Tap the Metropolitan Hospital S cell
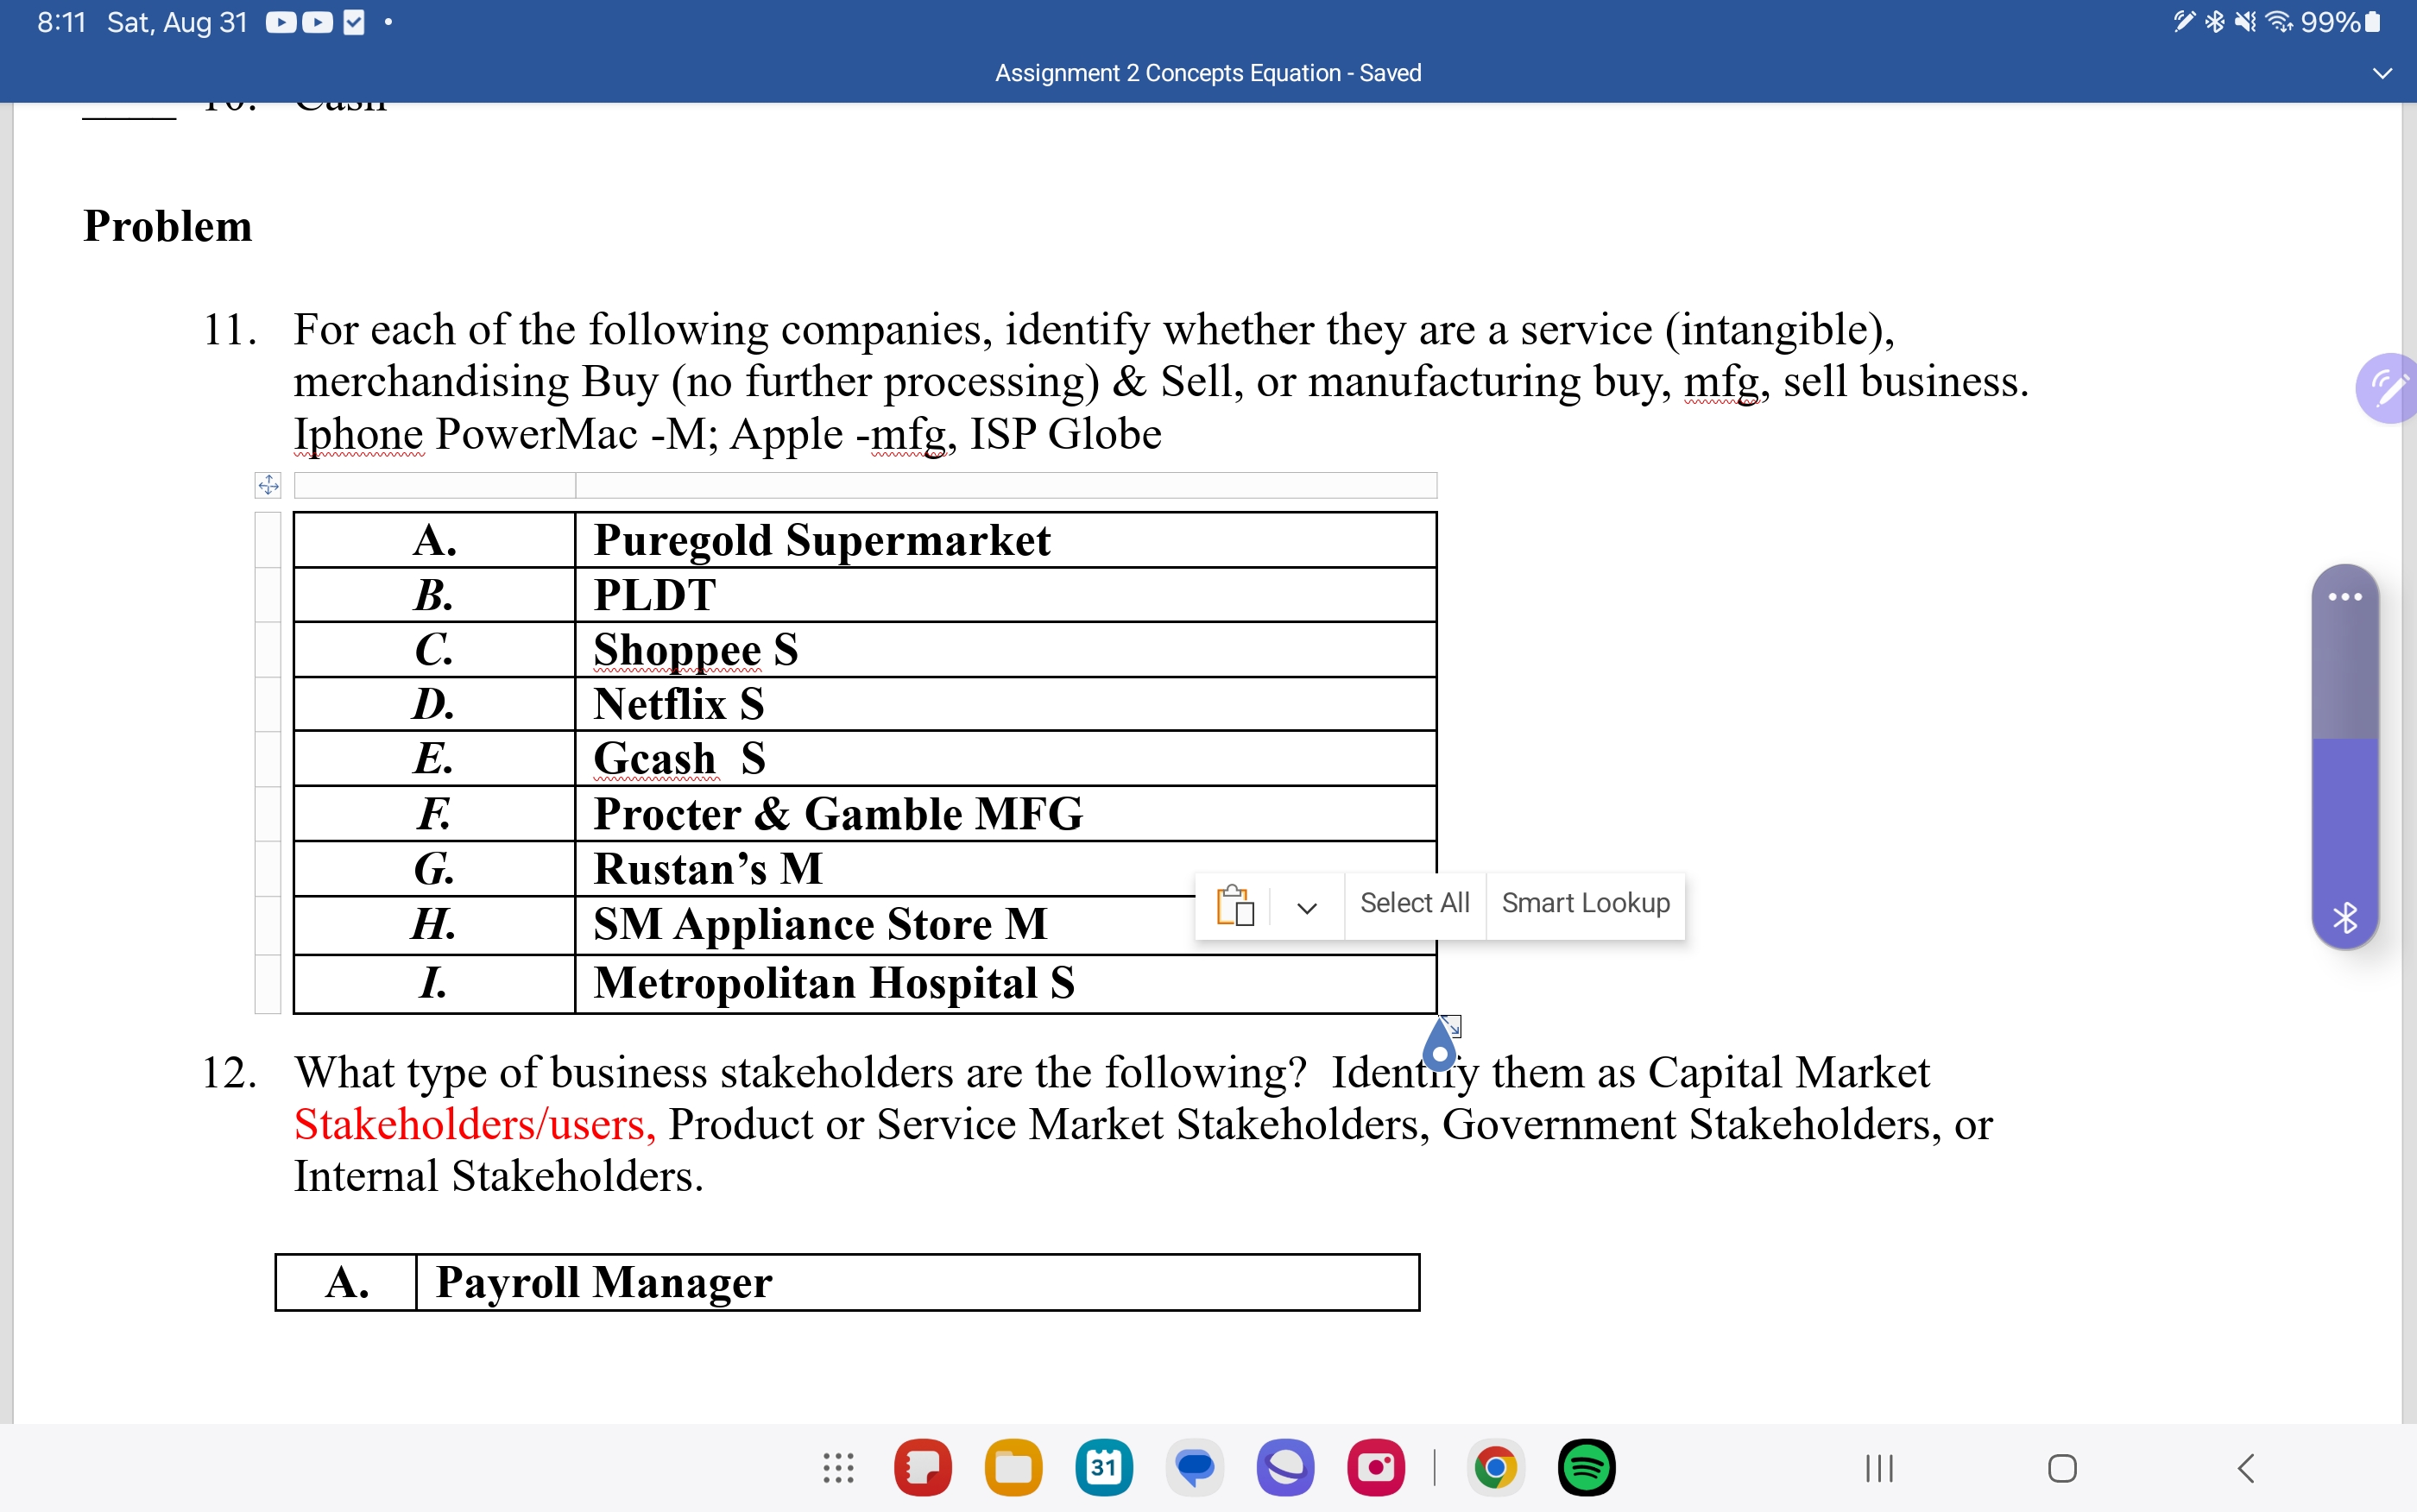Viewport: 2417px width, 1512px height. 1005,984
